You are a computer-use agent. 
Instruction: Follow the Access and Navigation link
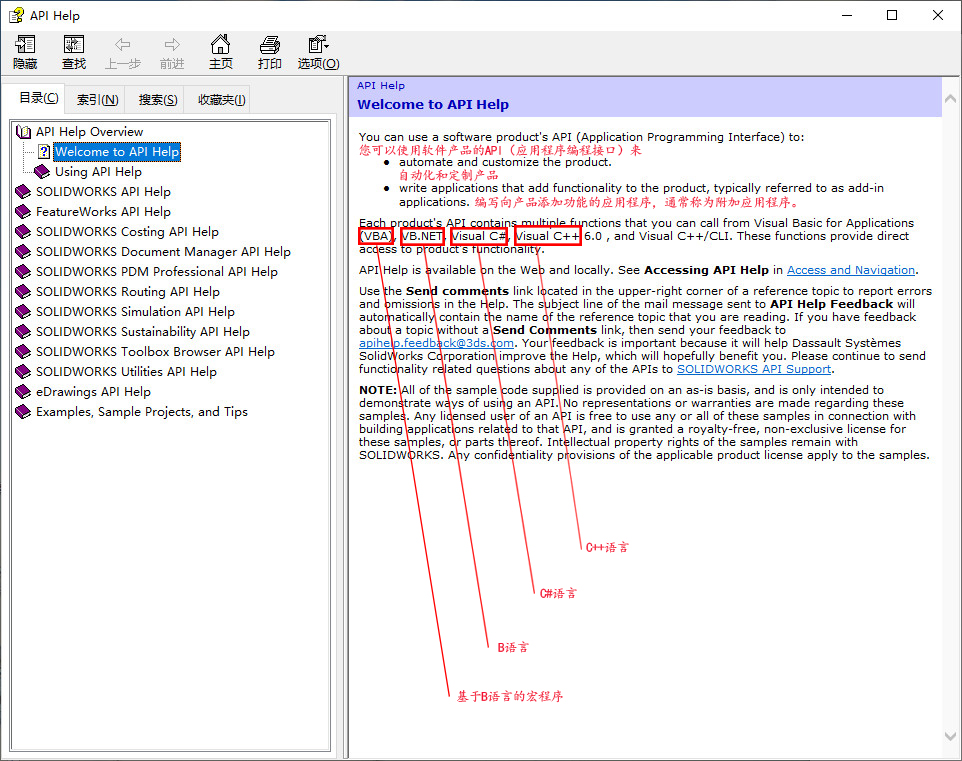pyautogui.click(x=851, y=270)
